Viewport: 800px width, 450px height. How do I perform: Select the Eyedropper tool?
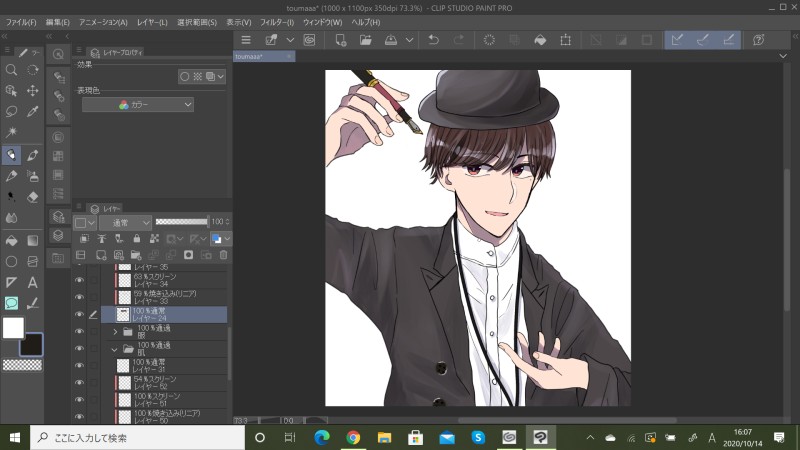tap(33, 112)
